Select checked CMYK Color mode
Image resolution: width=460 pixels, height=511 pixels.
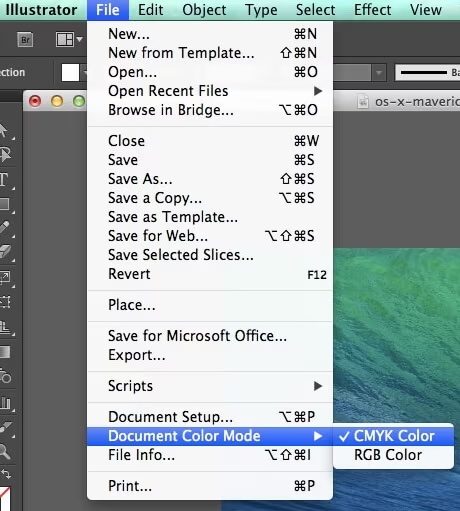pyautogui.click(x=393, y=436)
